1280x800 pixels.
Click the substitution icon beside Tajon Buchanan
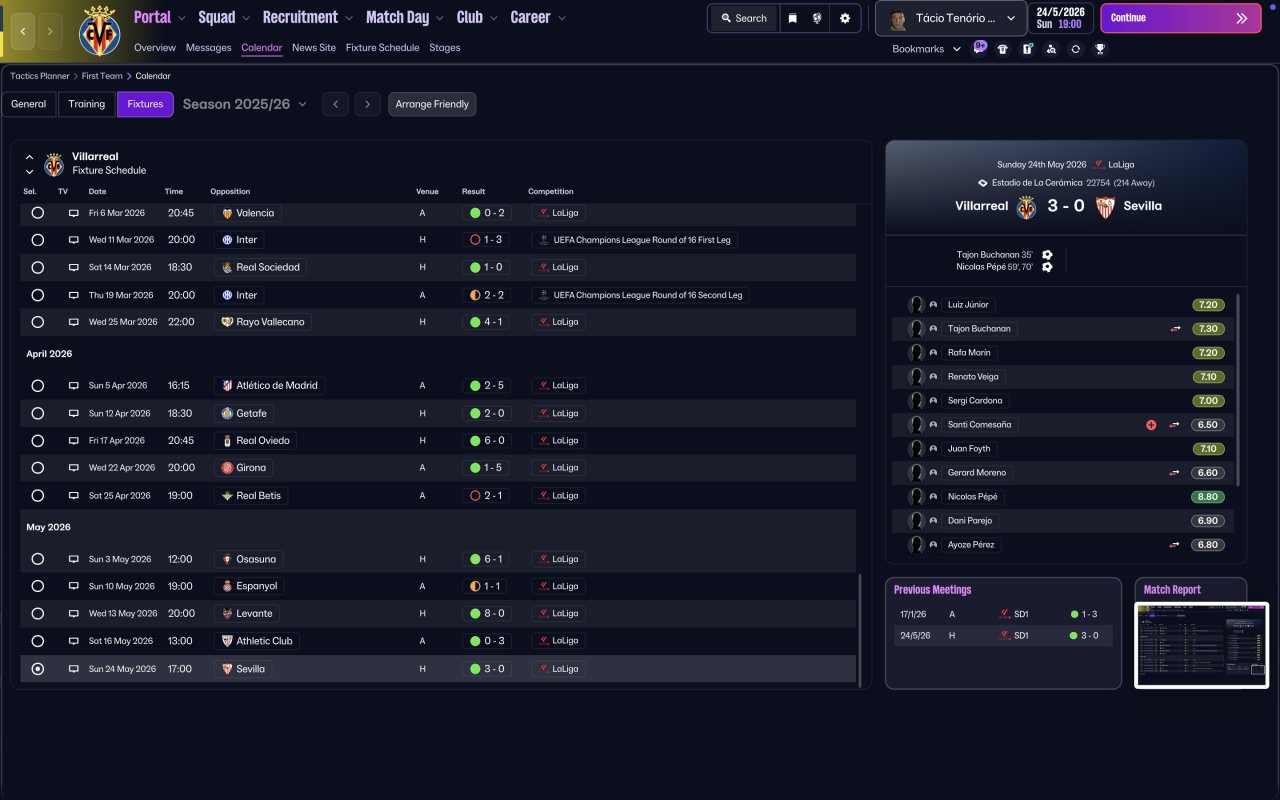pos(1175,329)
